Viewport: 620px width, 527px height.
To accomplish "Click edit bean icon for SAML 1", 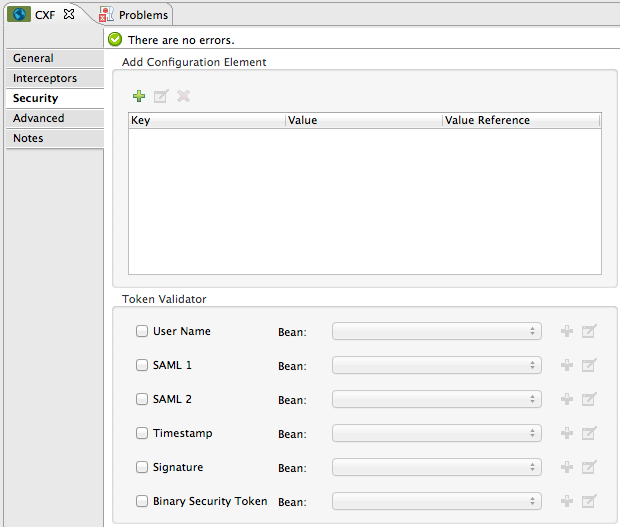I will 589,366.
